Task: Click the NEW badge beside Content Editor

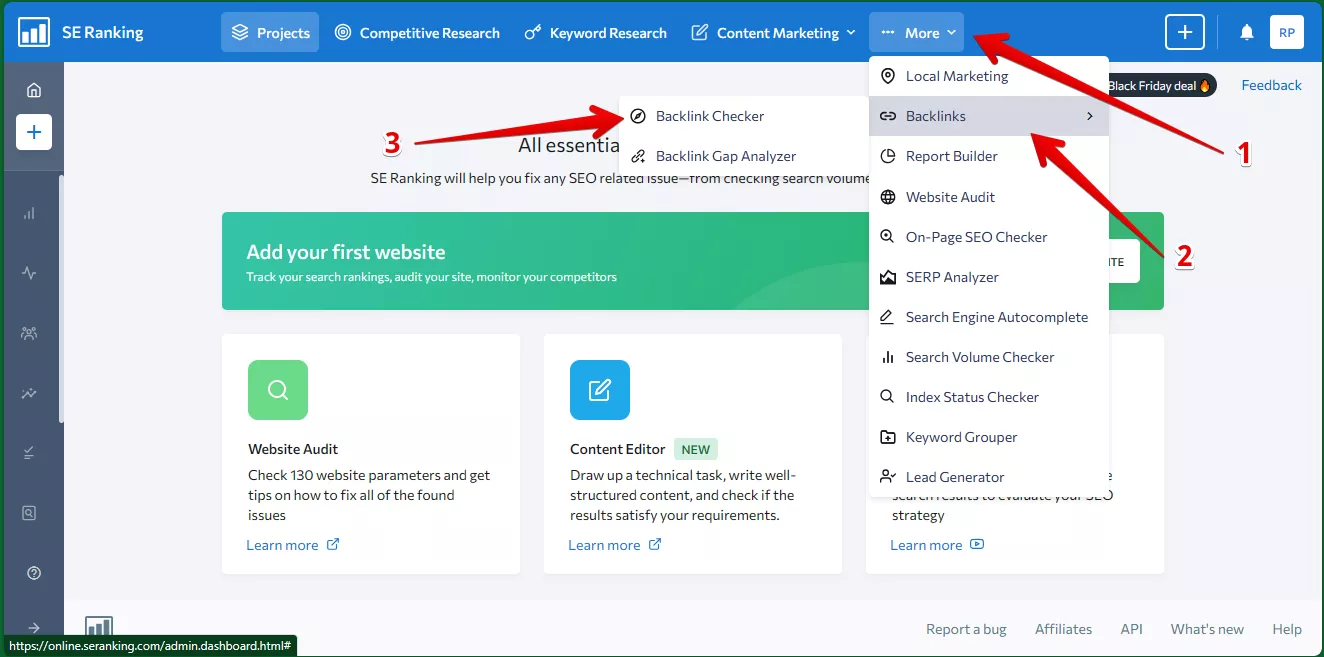Action: point(696,450)
